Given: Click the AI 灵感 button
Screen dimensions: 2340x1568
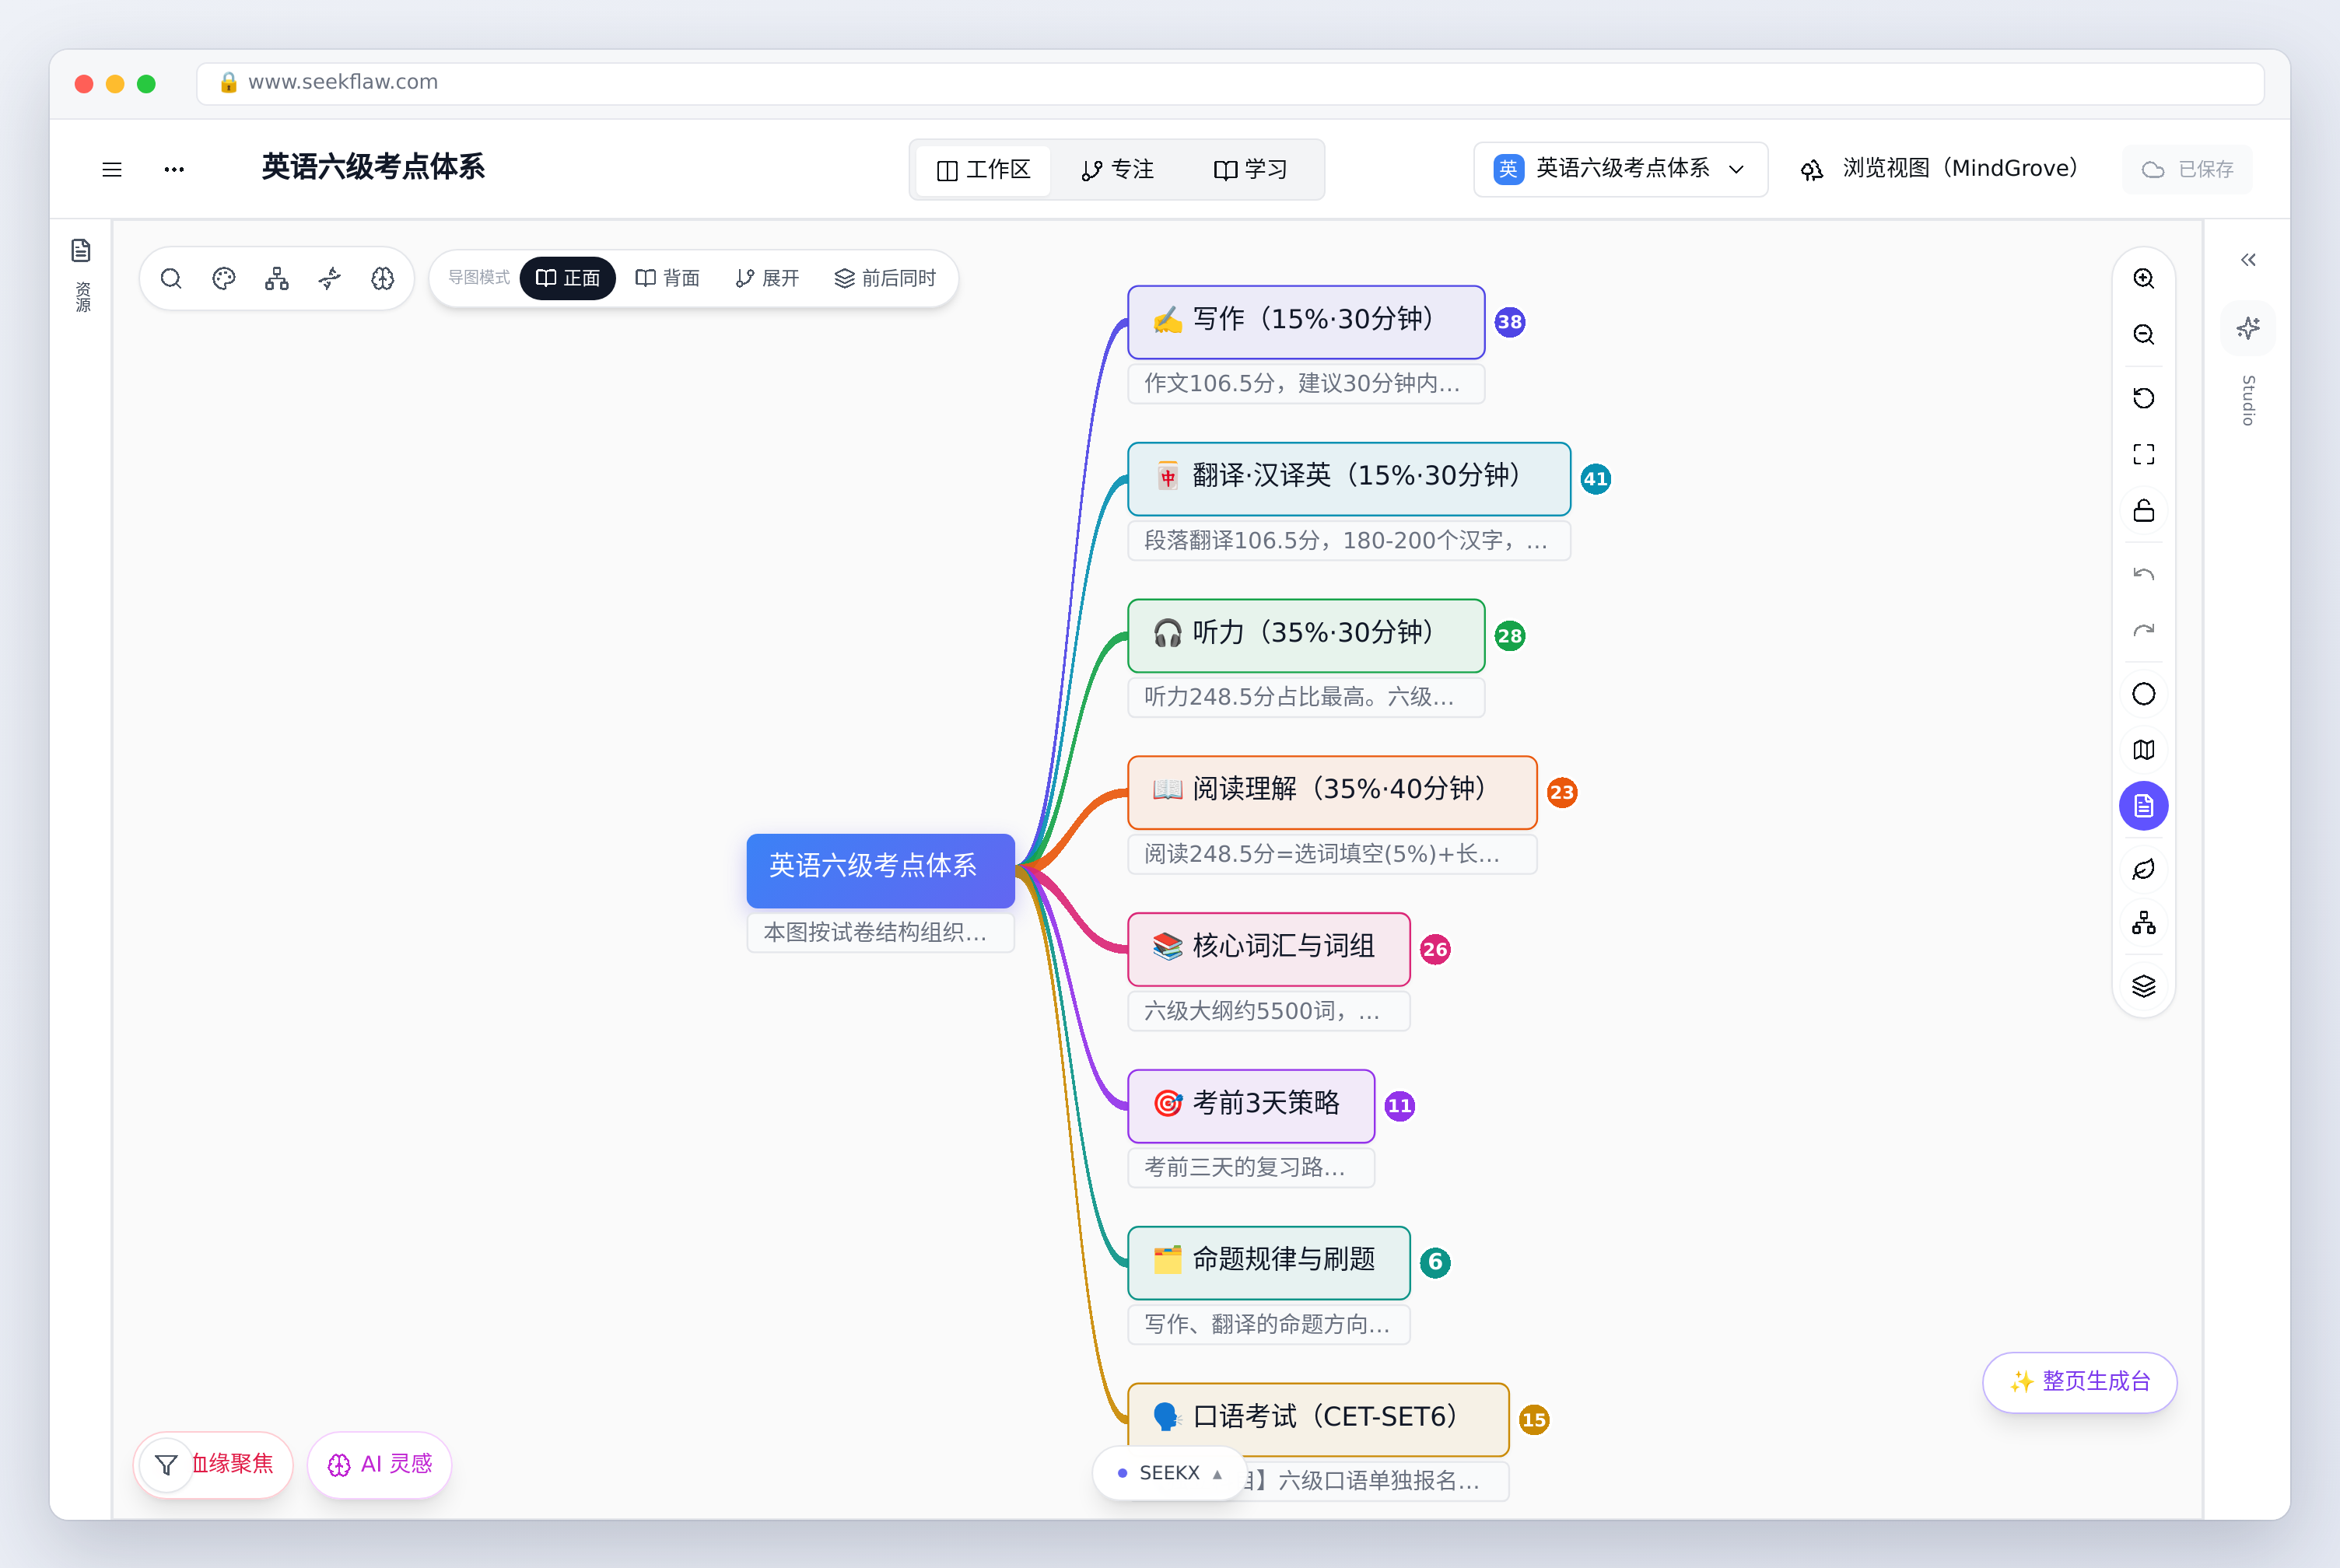Looking at the screenshot, I should point(379,1464).
